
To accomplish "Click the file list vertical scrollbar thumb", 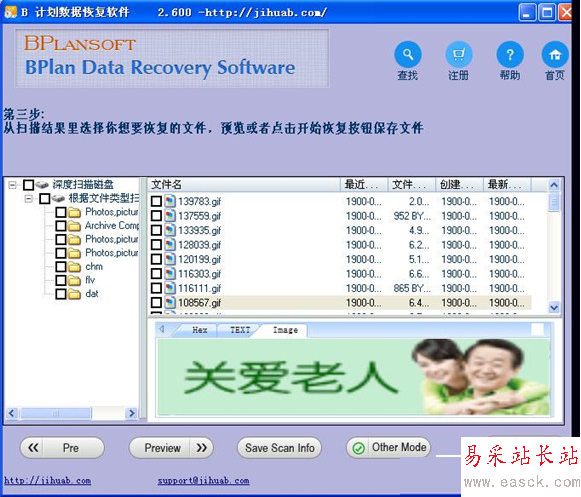I will 554,202.
